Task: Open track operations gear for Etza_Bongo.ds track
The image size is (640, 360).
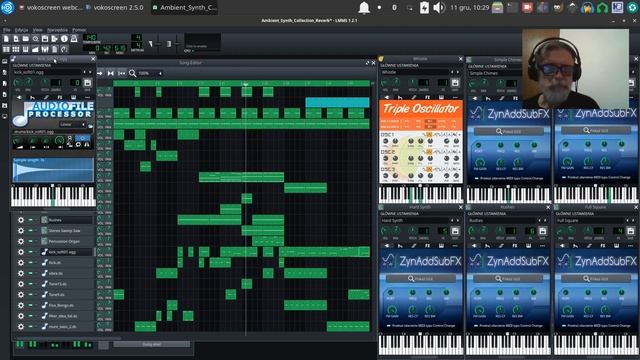Action: [20, 305]
